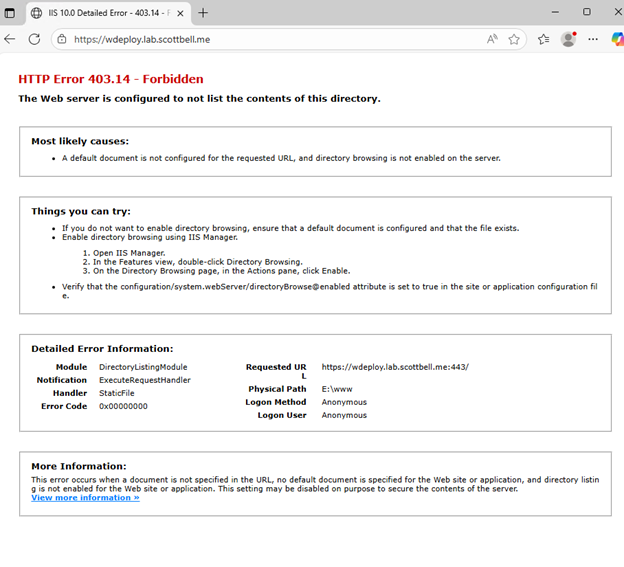Open the user profile avatar
The height and width of the screenshot is (567, 624).
tap(568, 39)
